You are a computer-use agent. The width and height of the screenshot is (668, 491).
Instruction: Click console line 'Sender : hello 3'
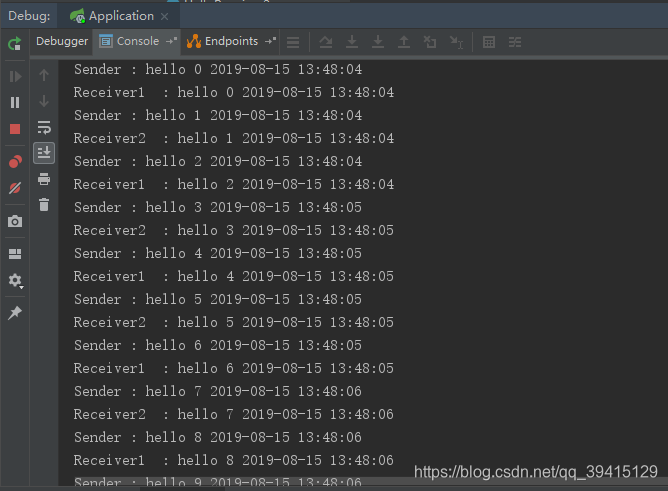click(x=218, y=207)
